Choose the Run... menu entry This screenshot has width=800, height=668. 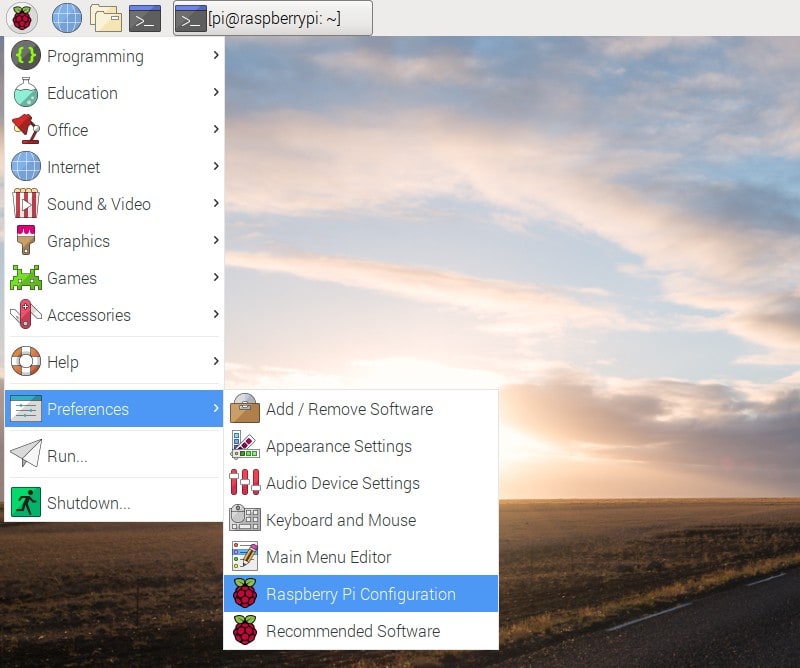tap(114, 455)
